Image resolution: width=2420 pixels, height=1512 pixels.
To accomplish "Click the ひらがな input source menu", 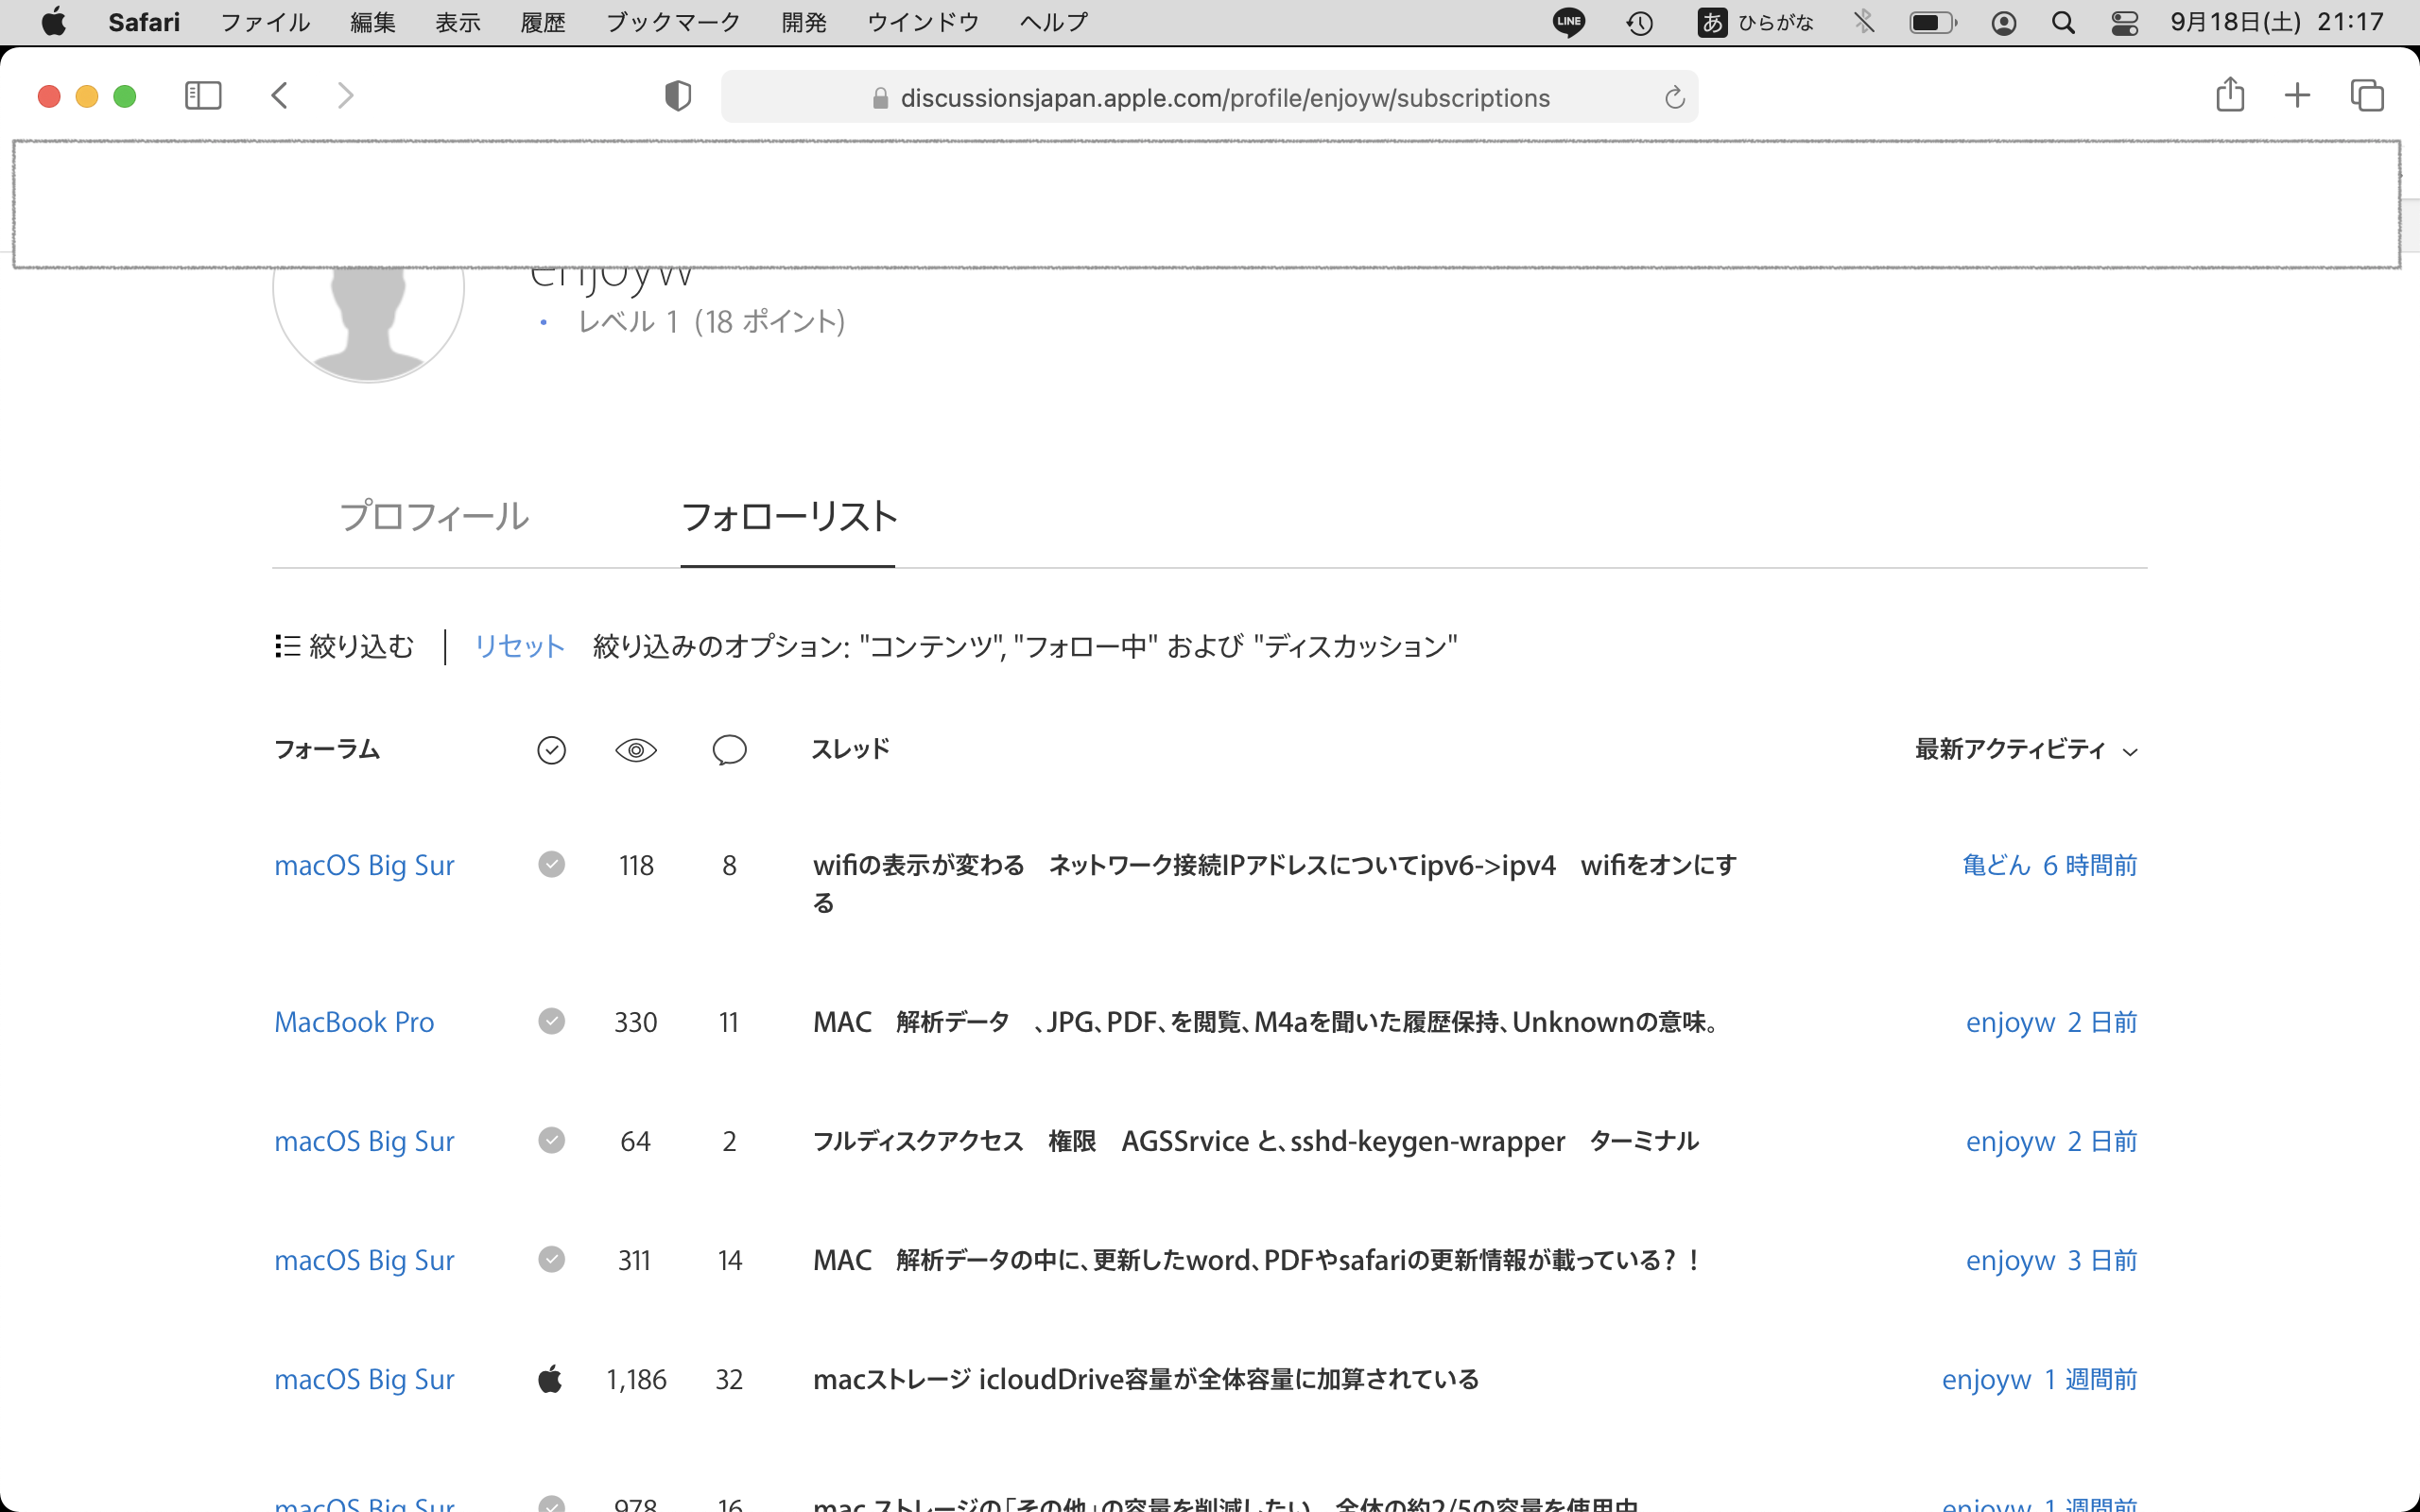I will click(1756, 22).
